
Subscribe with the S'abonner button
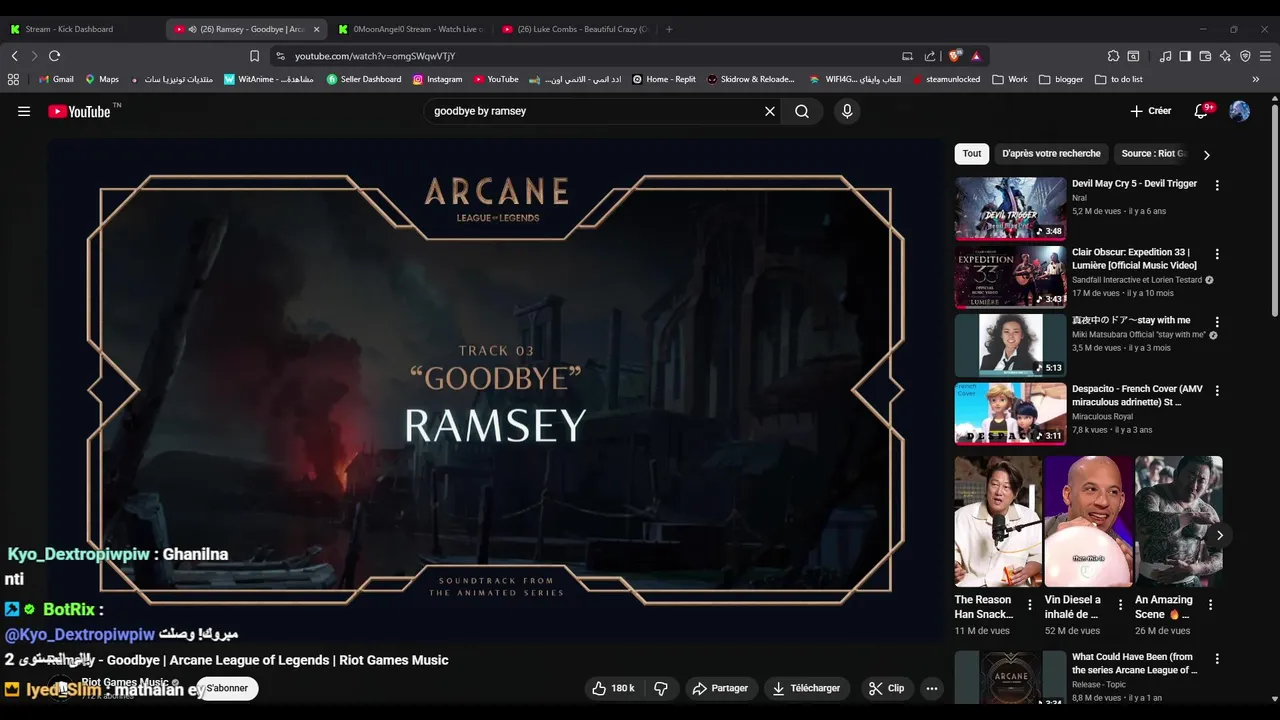(227, 688)
